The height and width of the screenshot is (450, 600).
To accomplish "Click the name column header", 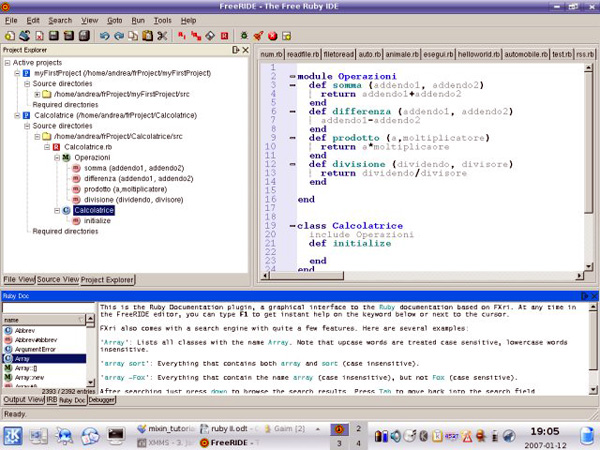I will (44, 320).
